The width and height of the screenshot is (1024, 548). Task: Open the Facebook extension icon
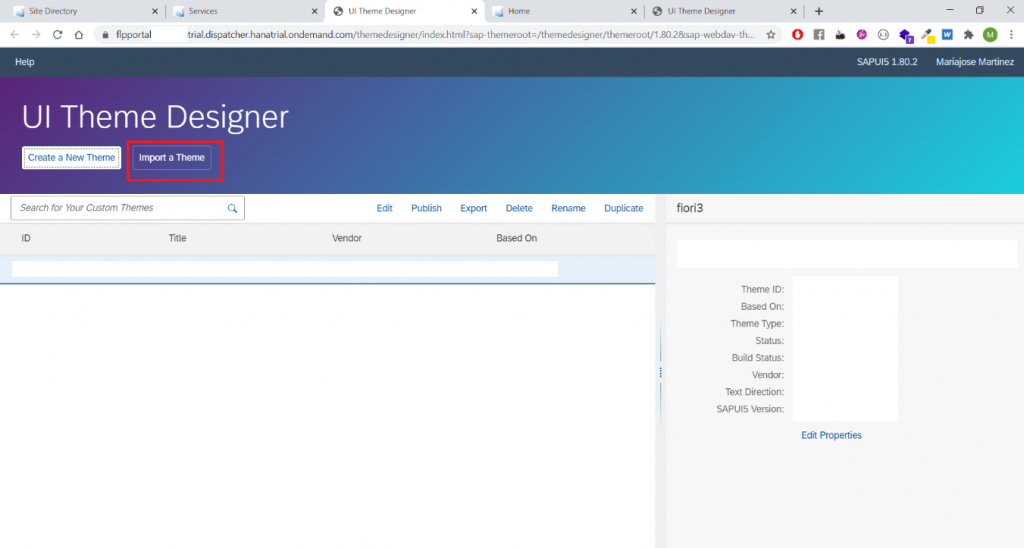(819, 35)
